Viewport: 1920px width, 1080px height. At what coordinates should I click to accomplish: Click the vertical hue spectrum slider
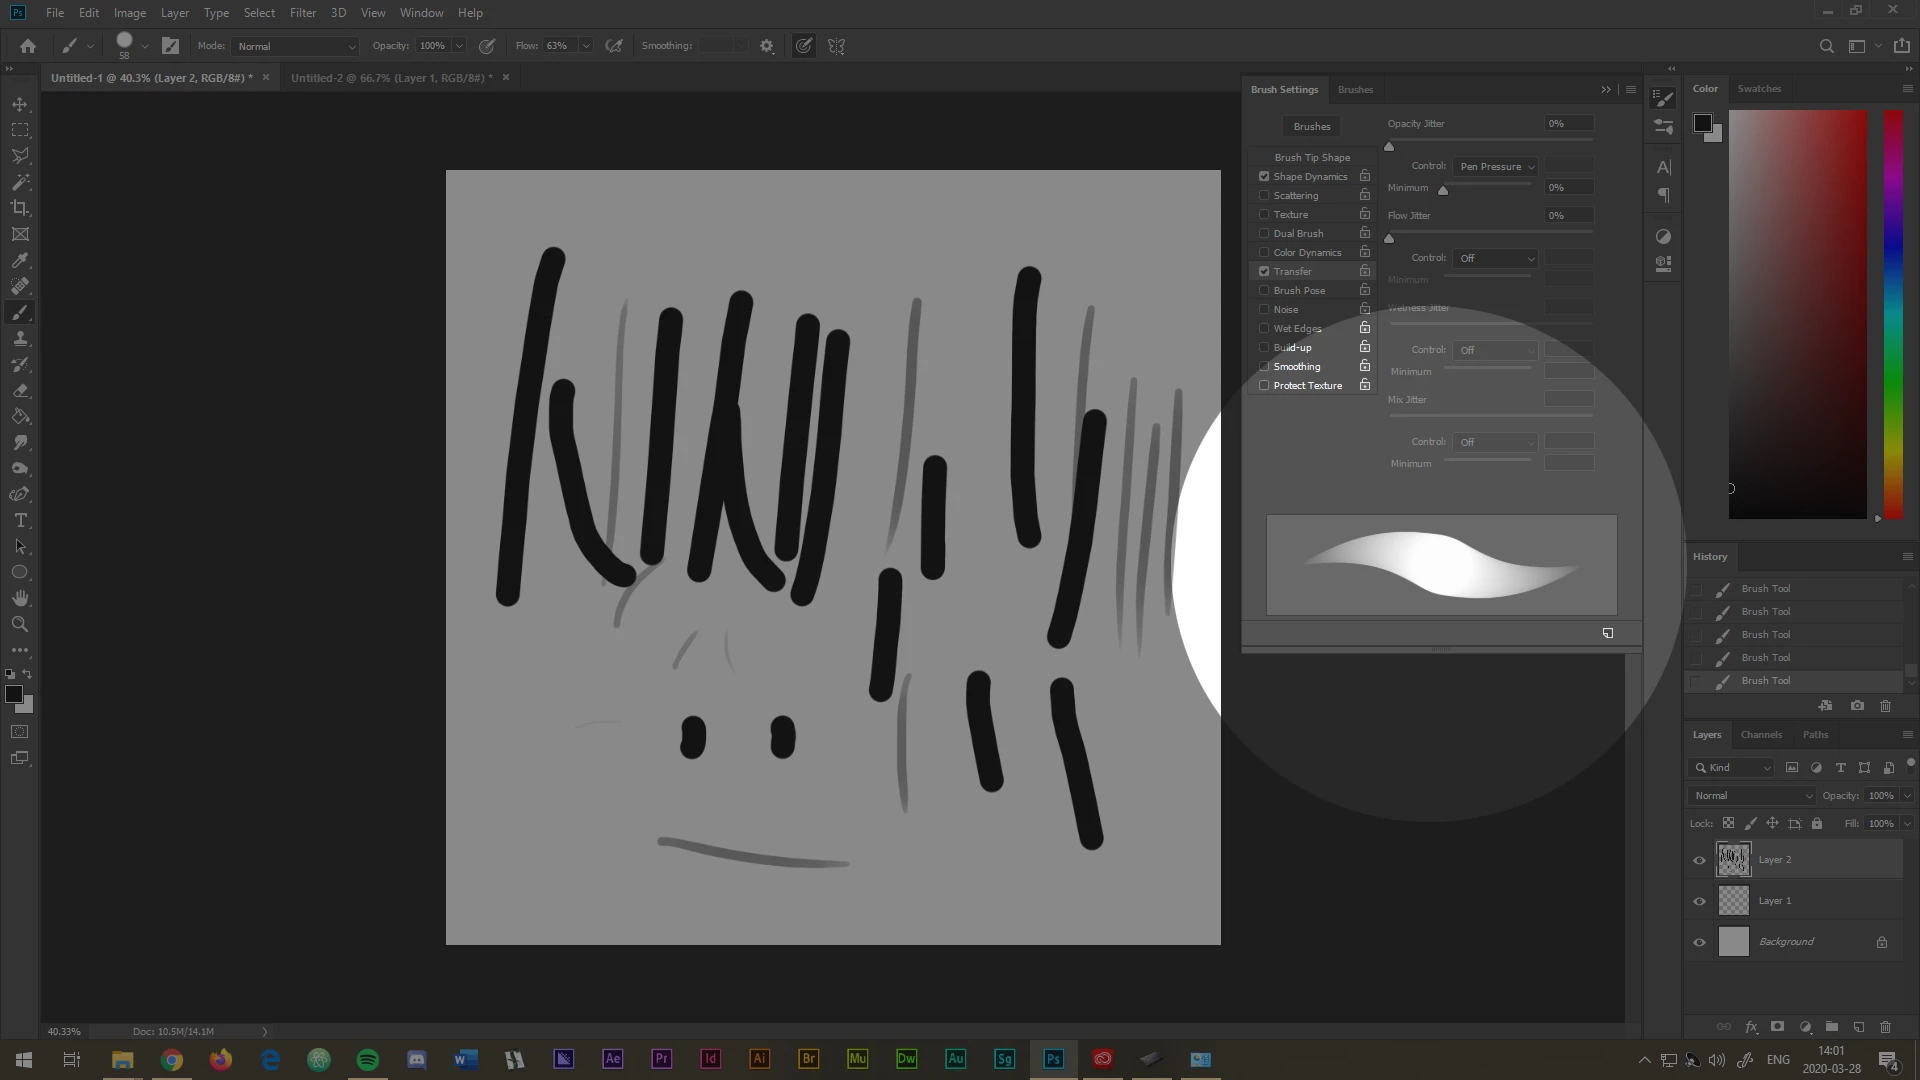pyautogui.click(x=1893, y=314)
